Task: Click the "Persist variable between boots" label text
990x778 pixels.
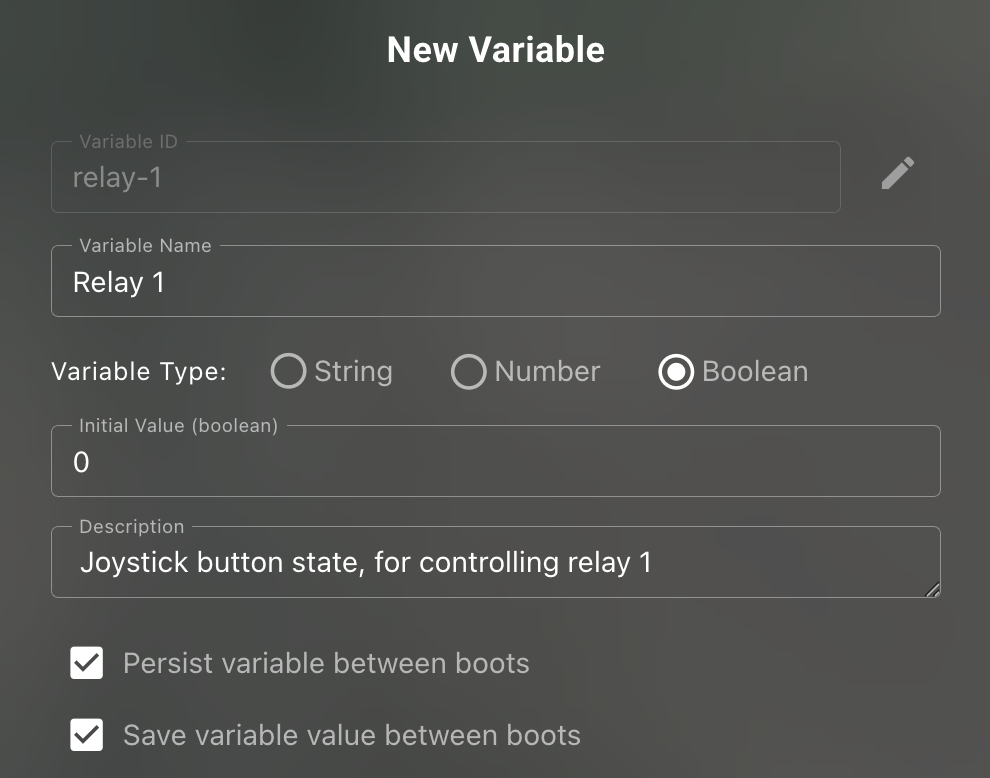Action: tap(326, 663)
